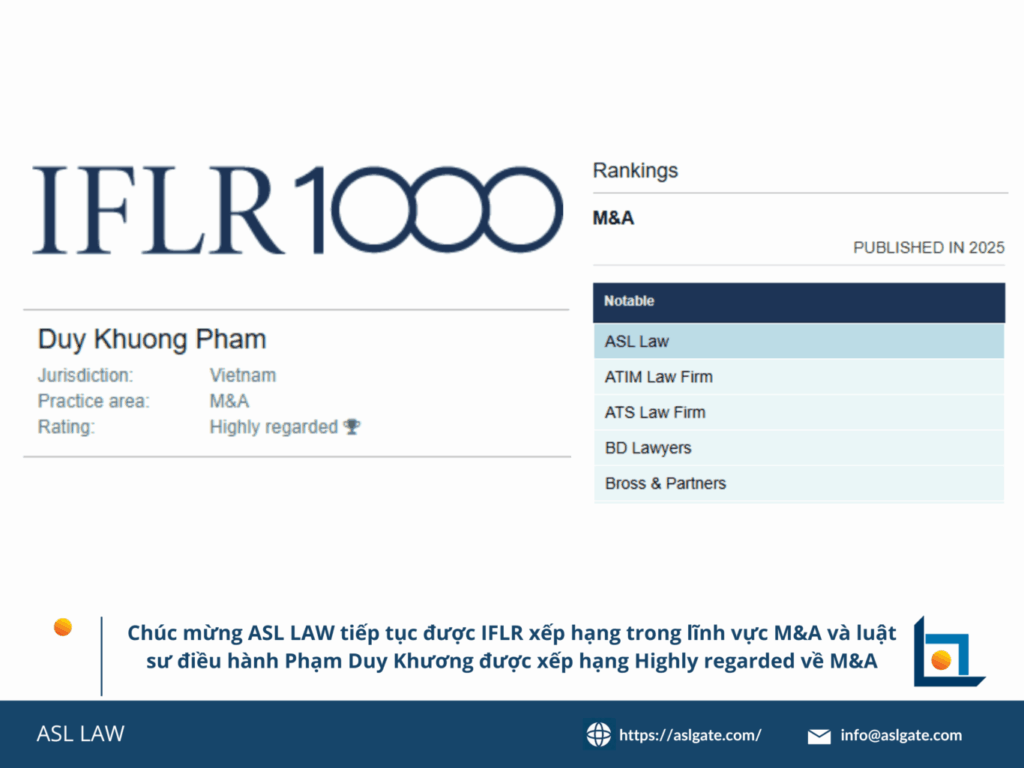Select ATIM Law Firm in the Notable list

coord(799,377)
